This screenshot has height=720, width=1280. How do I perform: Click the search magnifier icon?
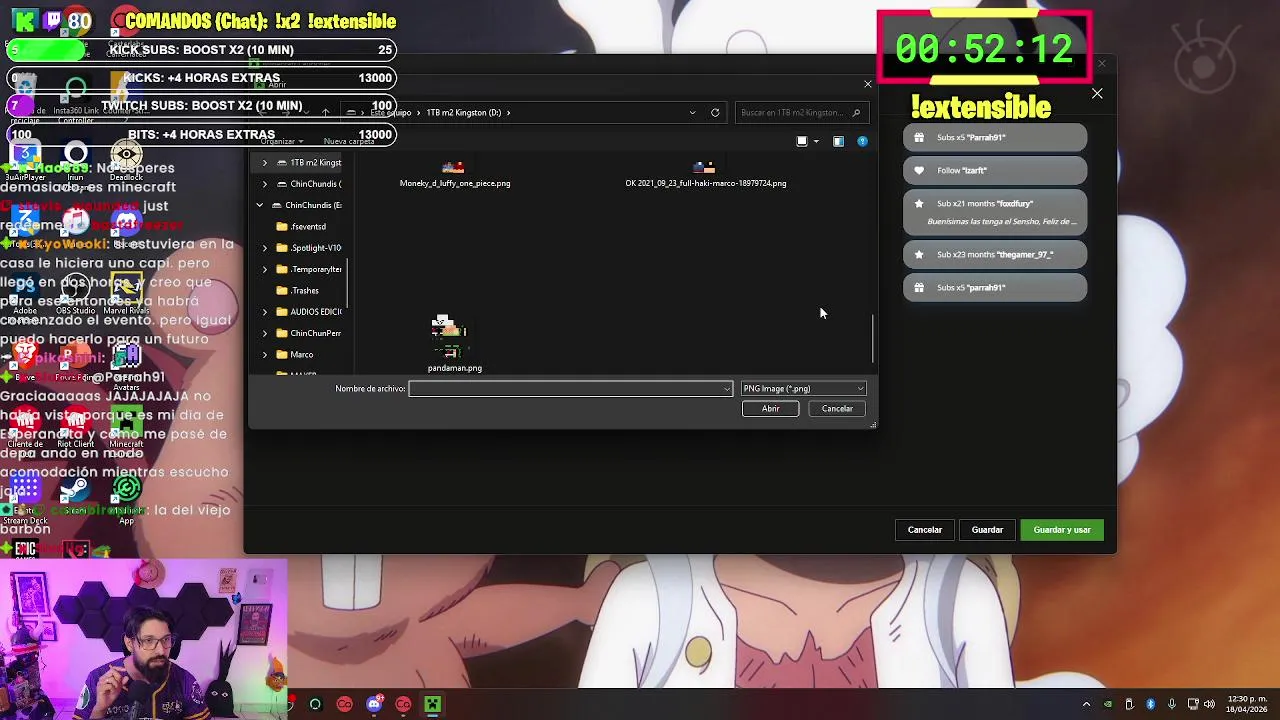(856, 112)
